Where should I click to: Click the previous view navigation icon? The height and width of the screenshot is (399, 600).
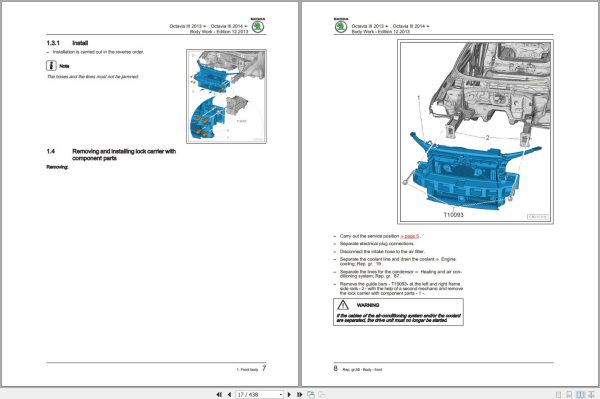click(311, 394)
